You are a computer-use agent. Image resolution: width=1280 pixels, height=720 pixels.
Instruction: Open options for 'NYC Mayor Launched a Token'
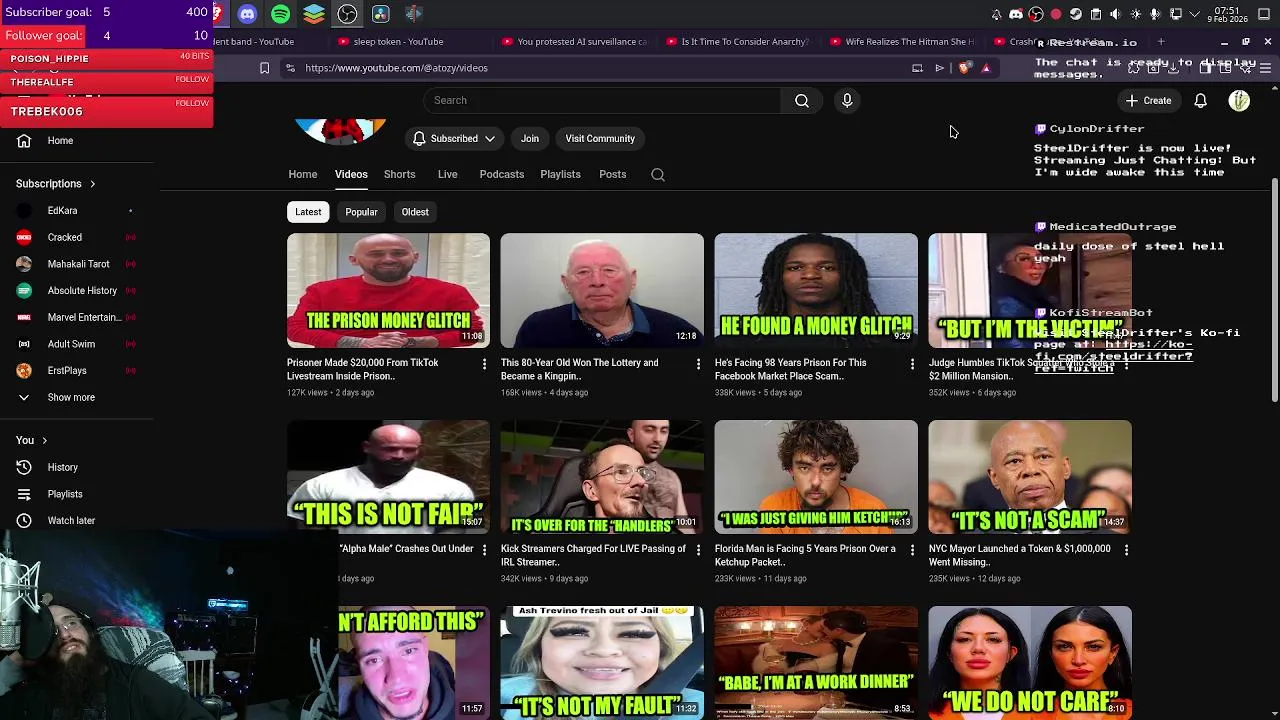tap(1126, 550)
